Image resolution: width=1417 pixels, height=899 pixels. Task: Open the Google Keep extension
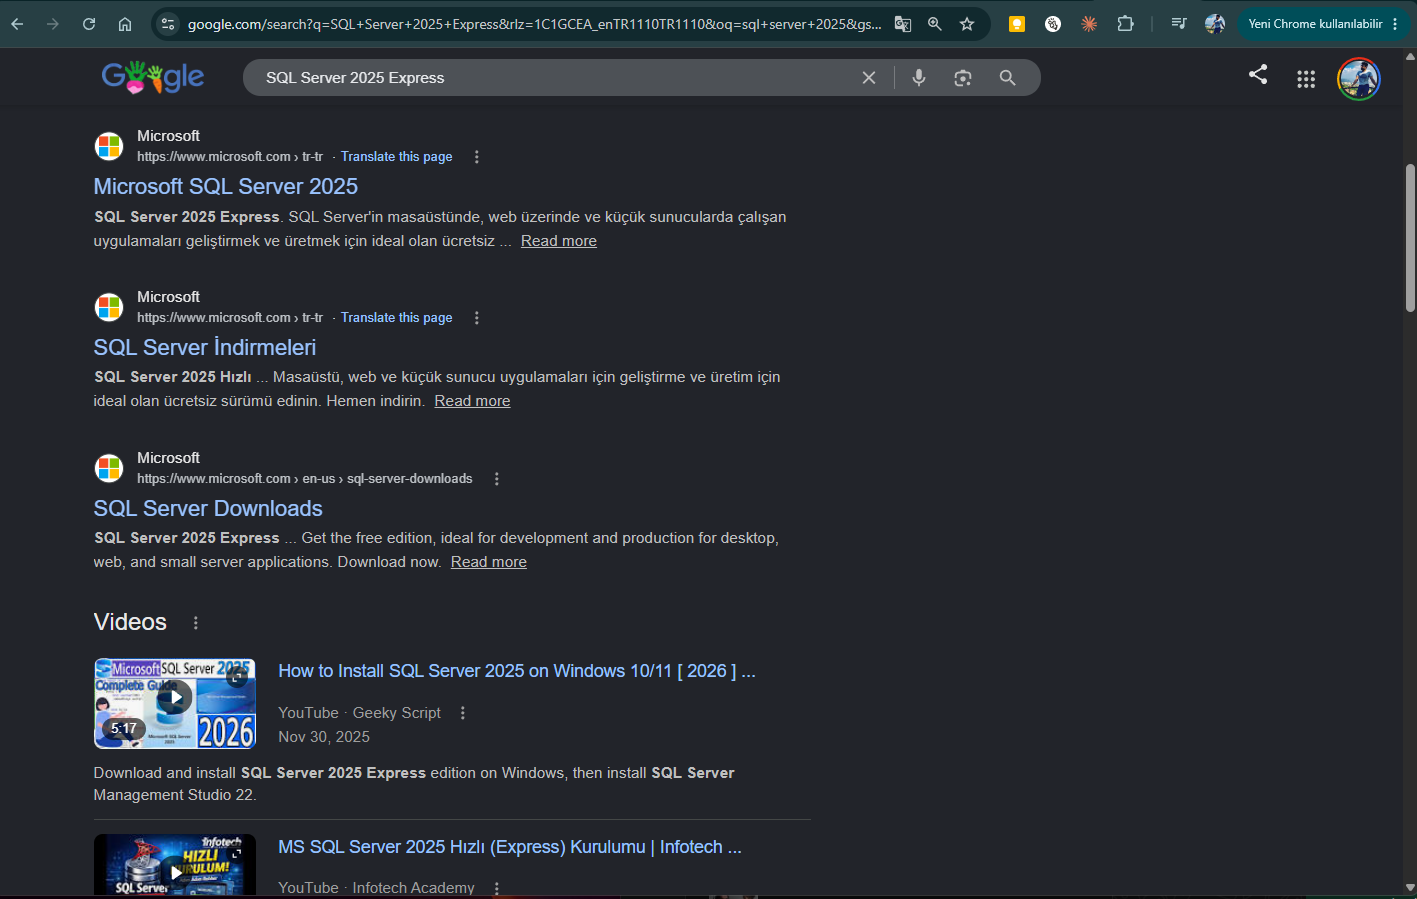click(x=1017, y=24)
